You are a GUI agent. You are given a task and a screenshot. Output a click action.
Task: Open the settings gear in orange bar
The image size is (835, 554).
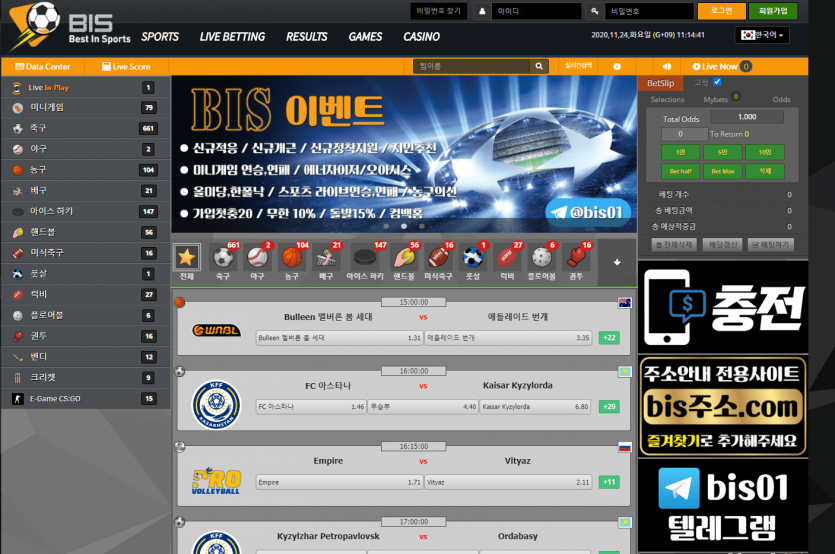click(617, 67)
